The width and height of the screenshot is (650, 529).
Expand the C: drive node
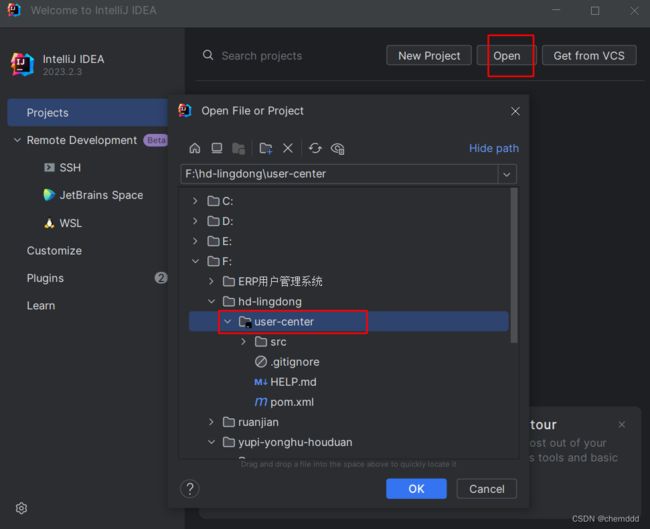[x=195, y=201]
